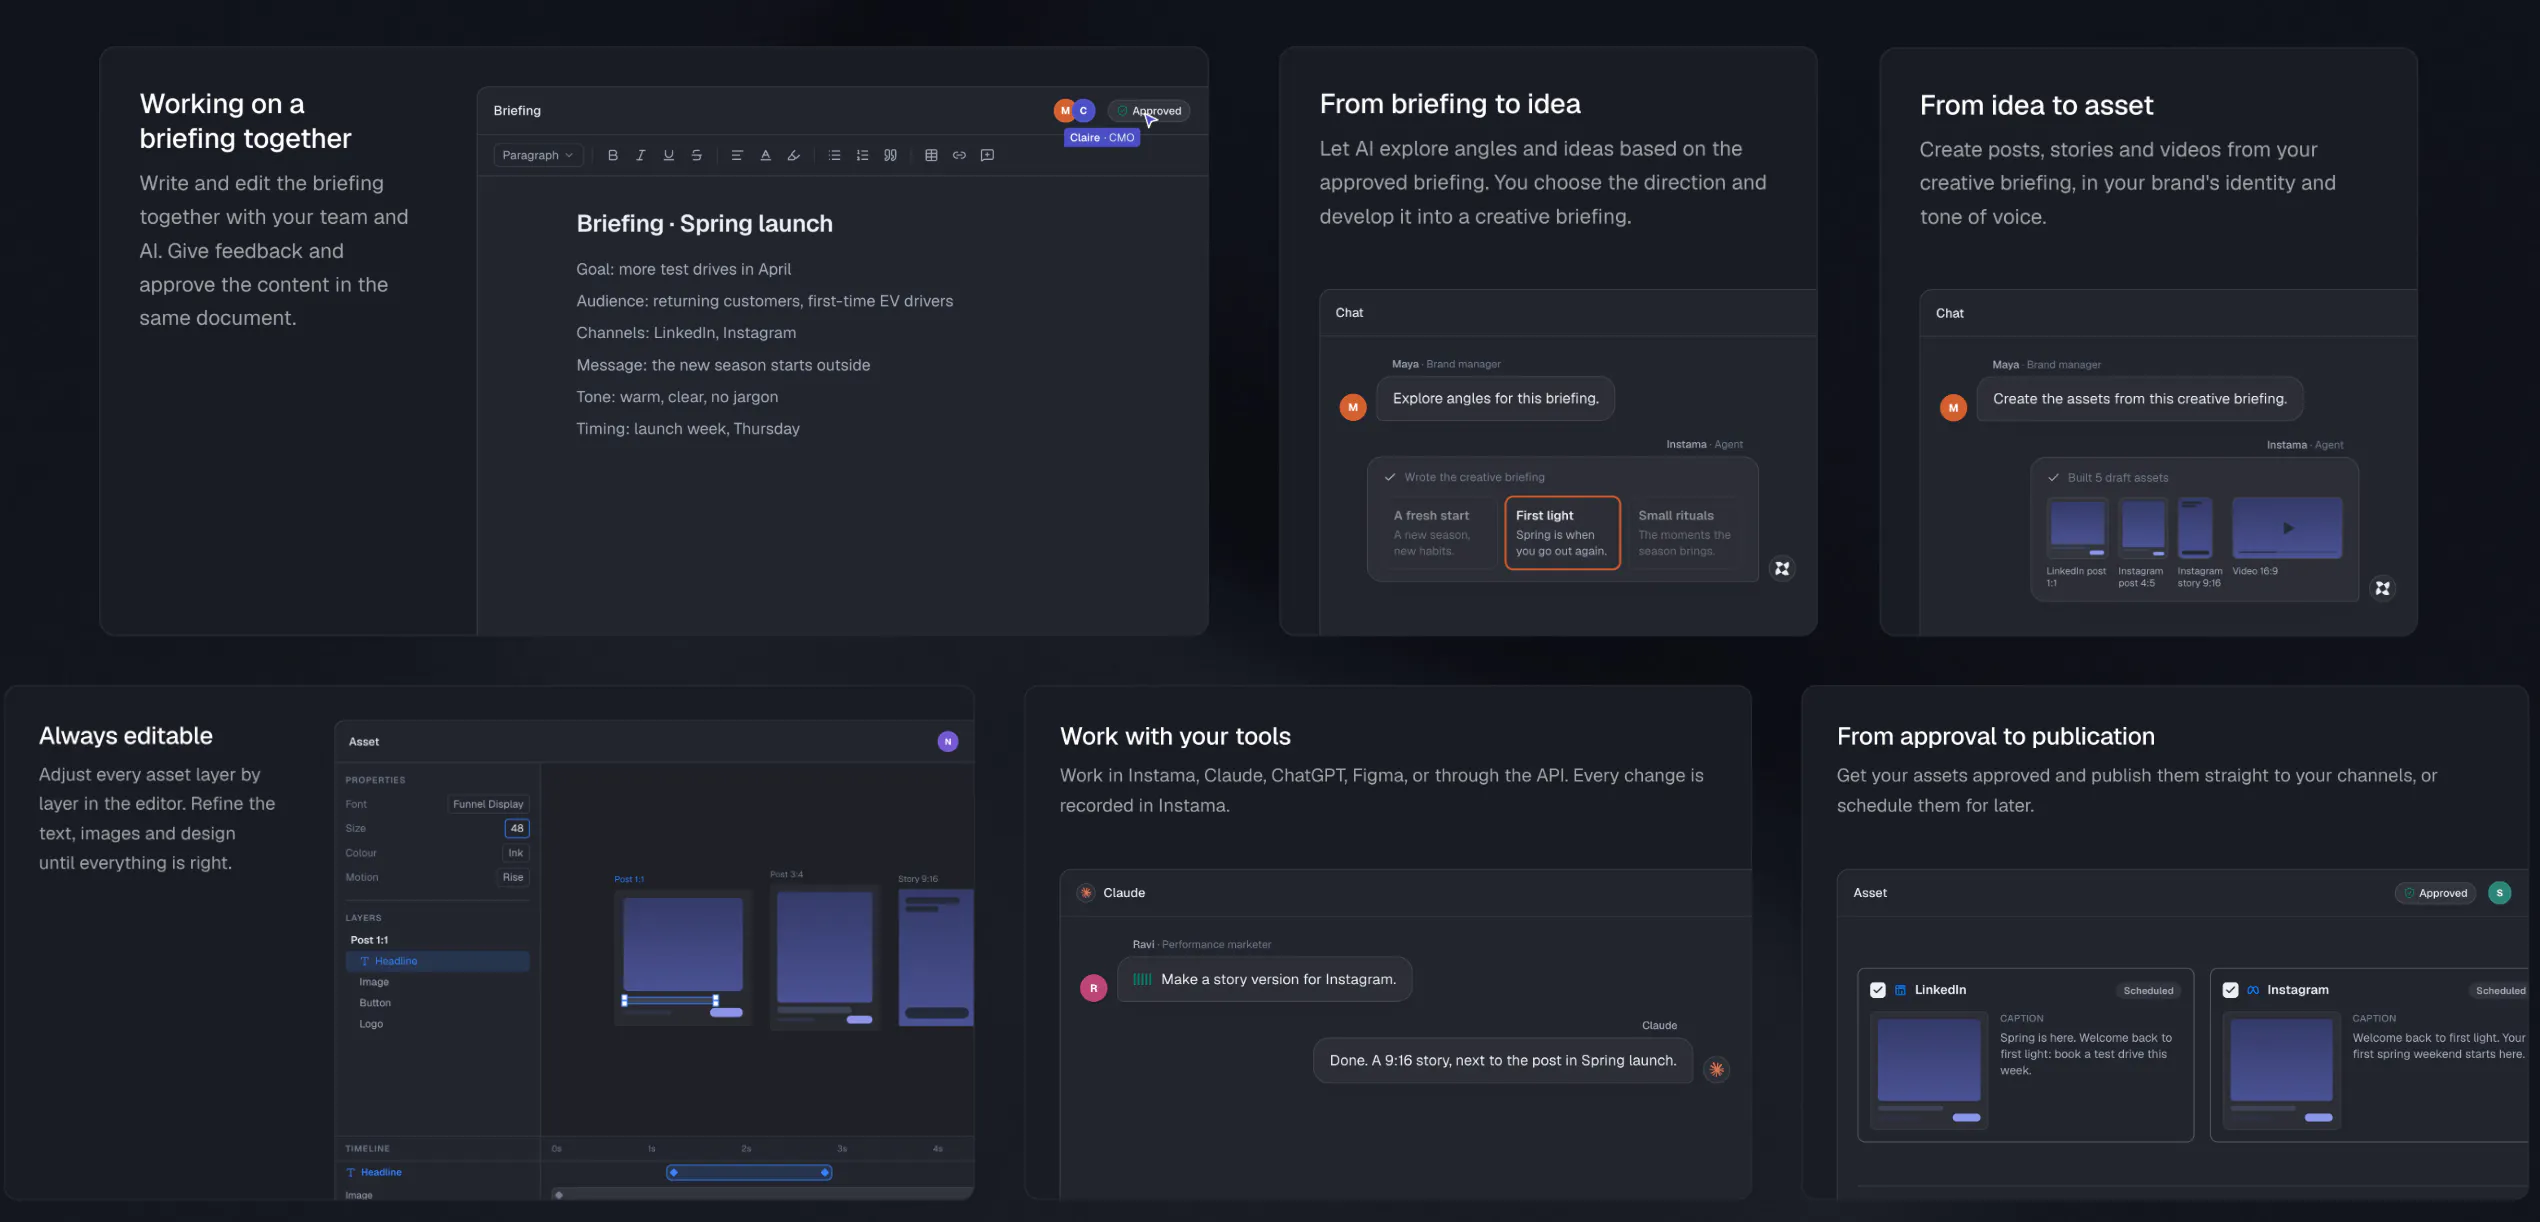The height and width of the screenshot is (1222, 2540).
Task: Play the Video 16:9 draft asset
Action: click(x=2287, y=527)
